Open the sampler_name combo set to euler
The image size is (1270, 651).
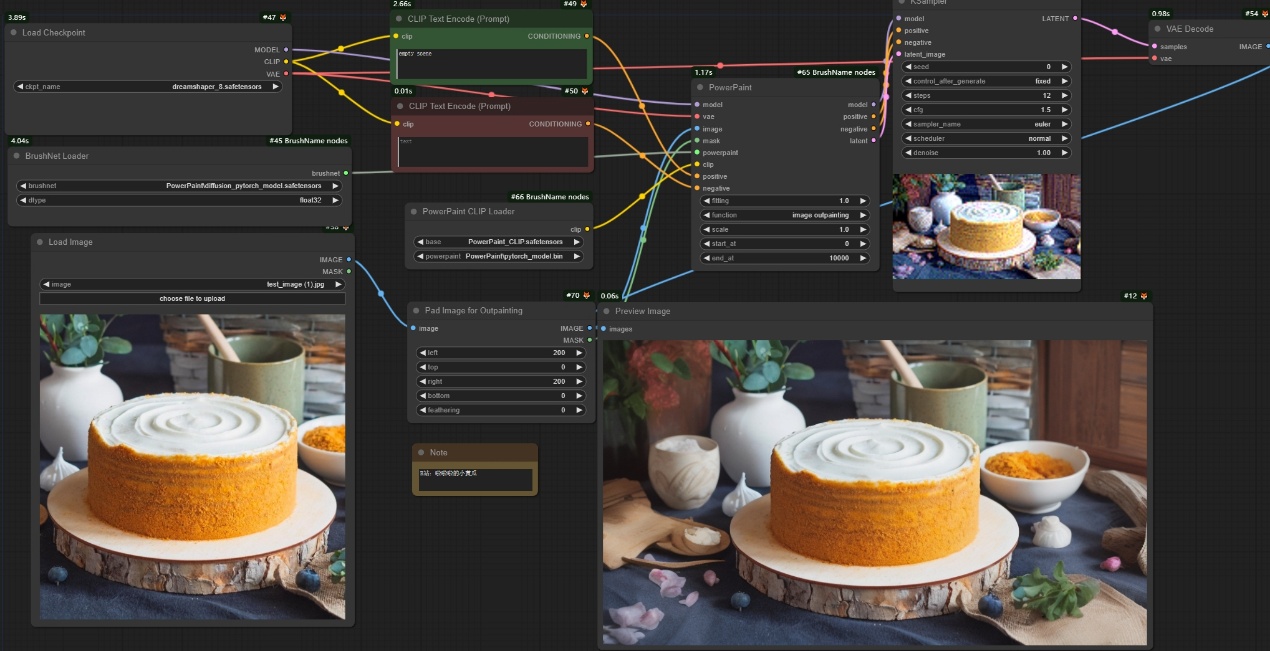pos(985,124)
